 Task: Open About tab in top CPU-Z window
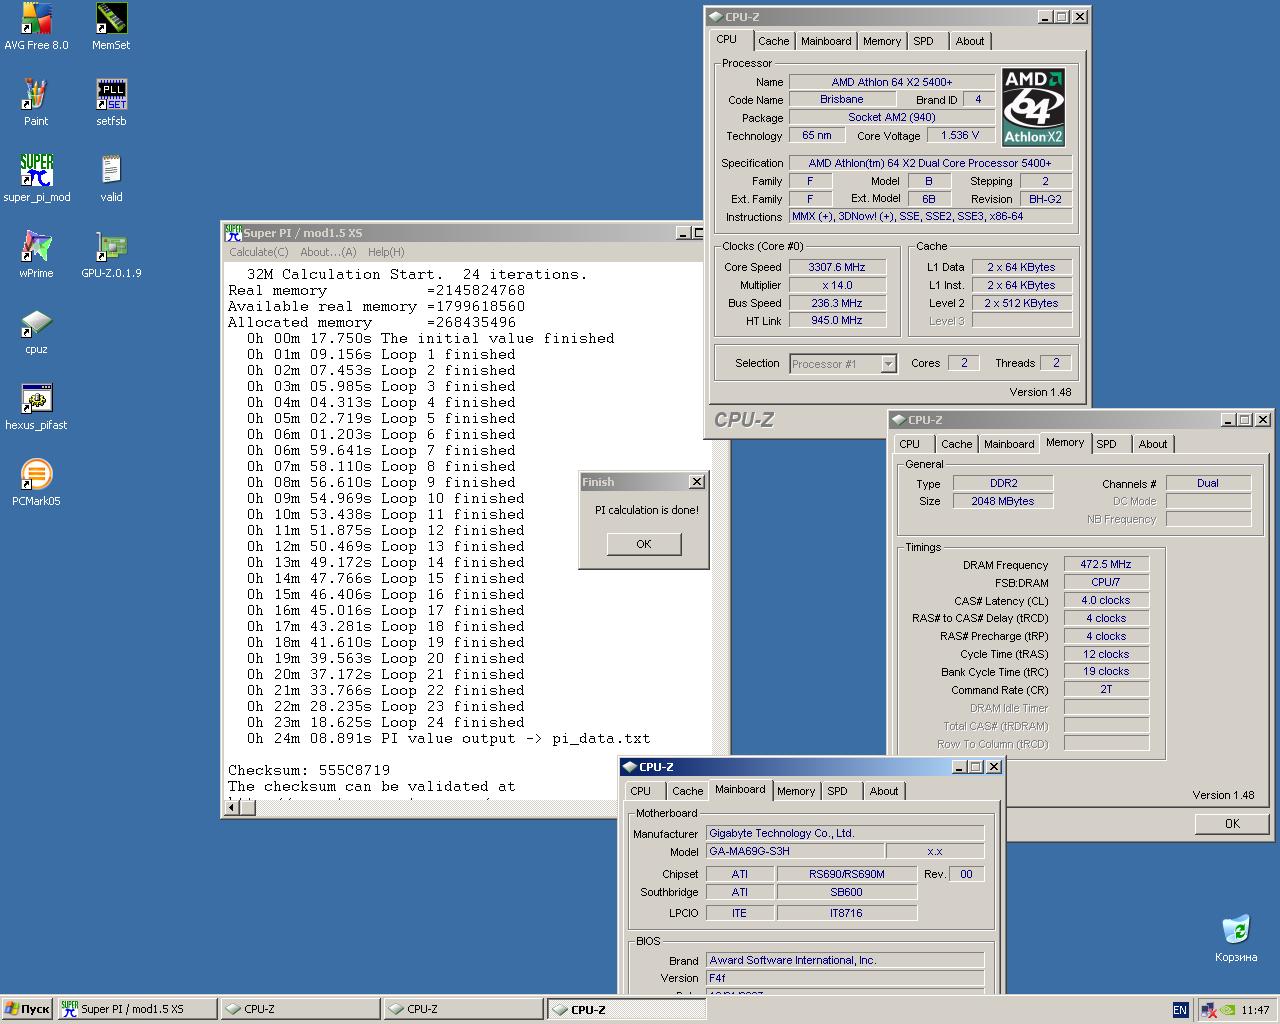(969, 41)
